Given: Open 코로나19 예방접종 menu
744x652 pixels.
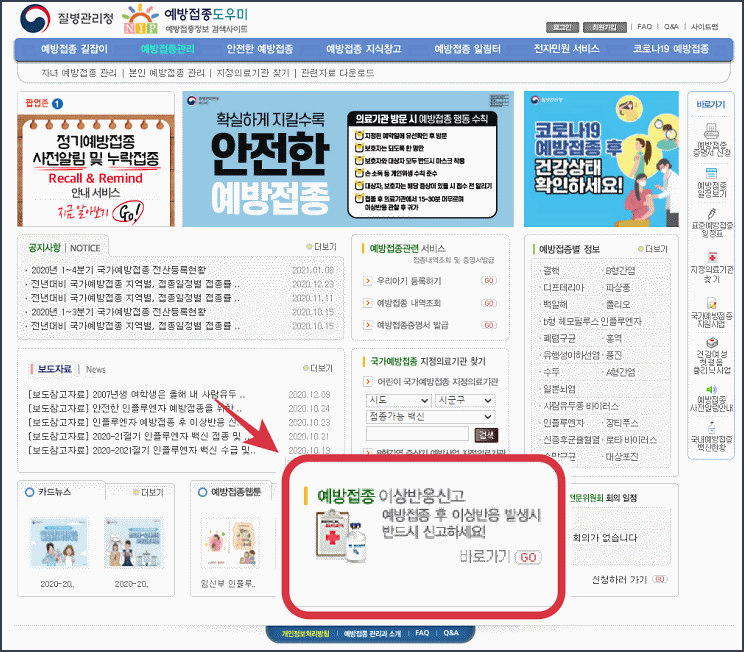Looking at the screenshot, I should coord(670,49).
